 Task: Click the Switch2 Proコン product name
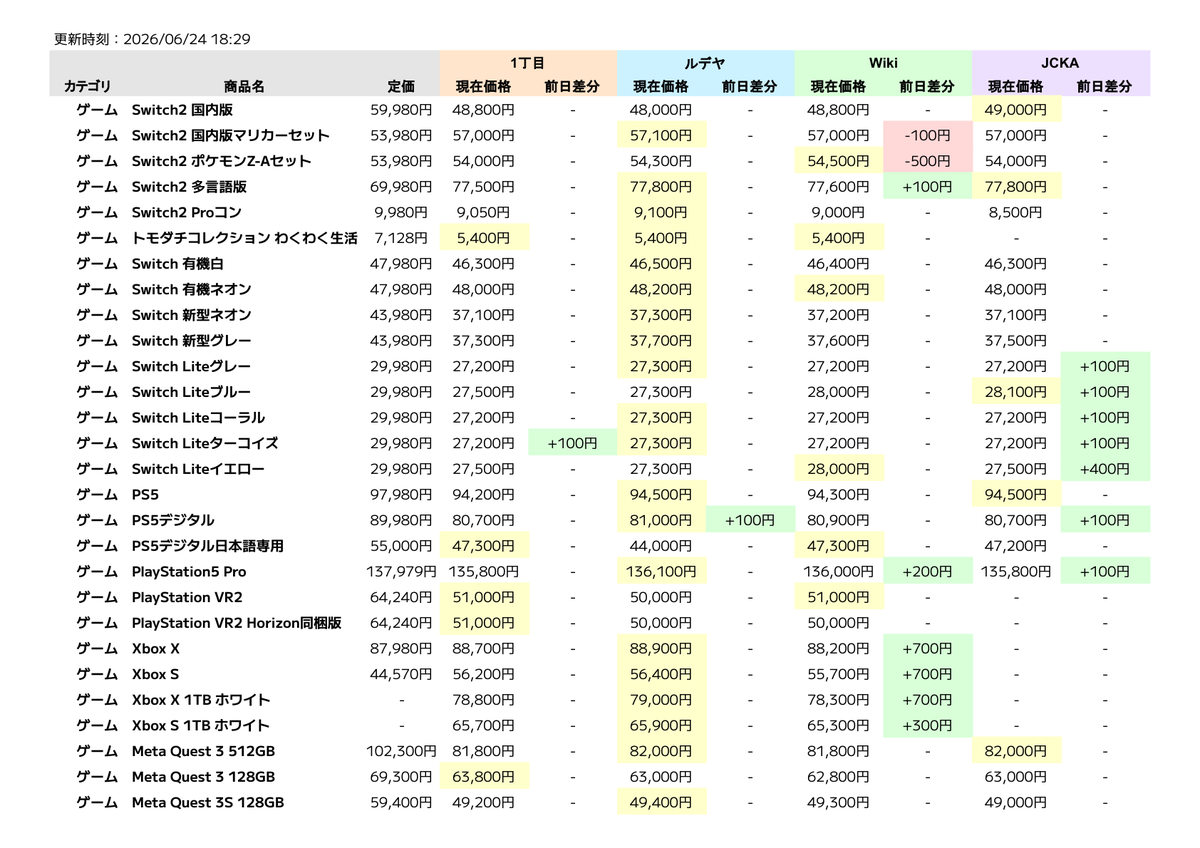click(187, 212)
